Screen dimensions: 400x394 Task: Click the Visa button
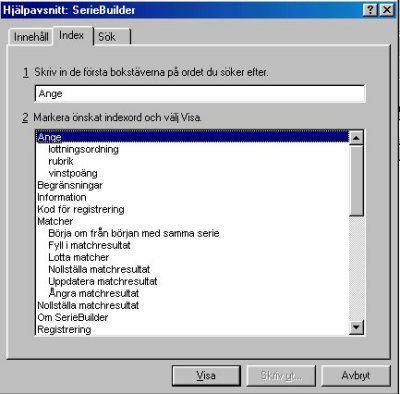point(206,376)
